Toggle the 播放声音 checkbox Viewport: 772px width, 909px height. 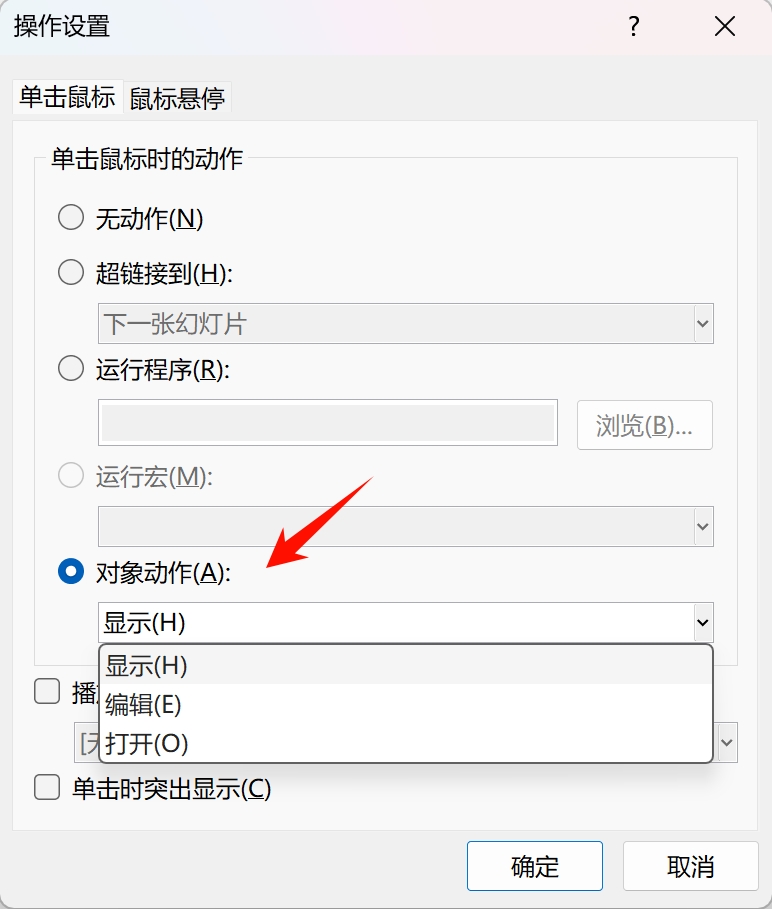coord(46,691)
